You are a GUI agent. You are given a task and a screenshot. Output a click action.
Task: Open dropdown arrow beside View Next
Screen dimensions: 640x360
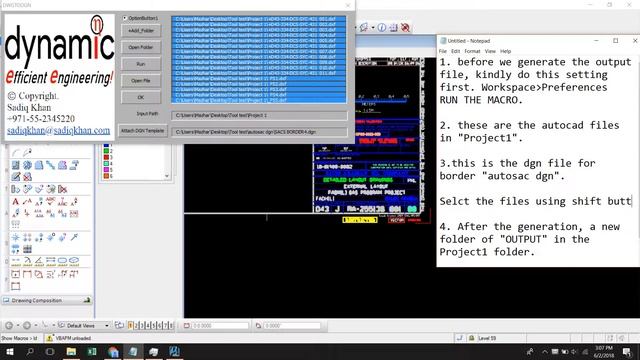tap(36, 325)
